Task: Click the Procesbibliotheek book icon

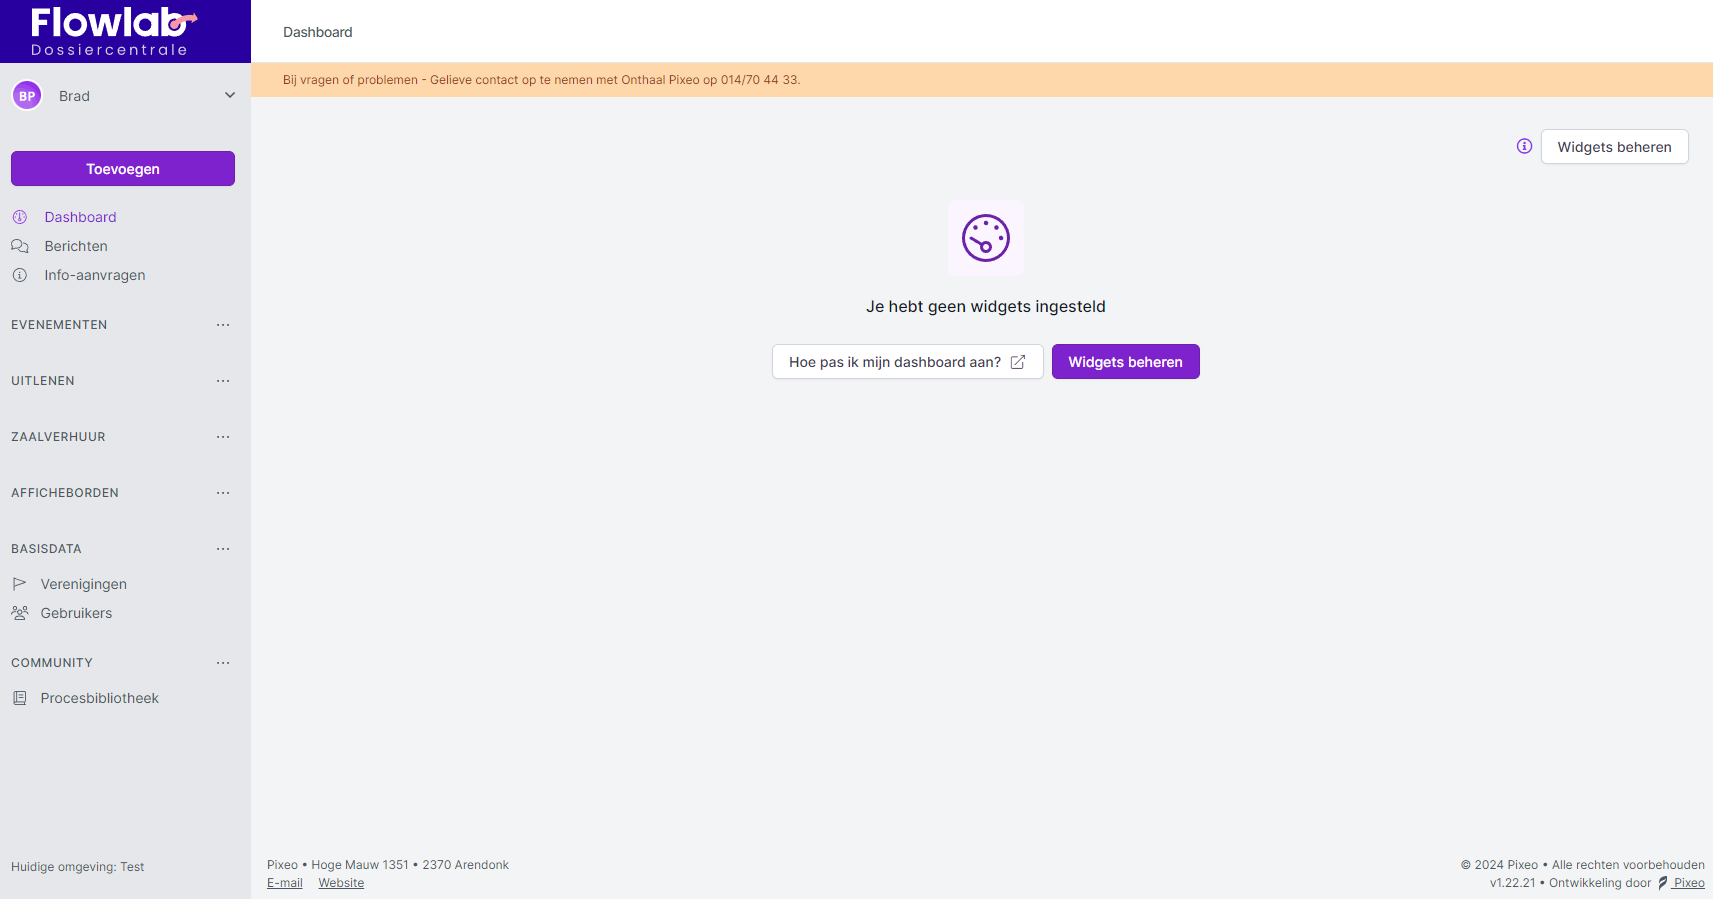Action: 20,698
